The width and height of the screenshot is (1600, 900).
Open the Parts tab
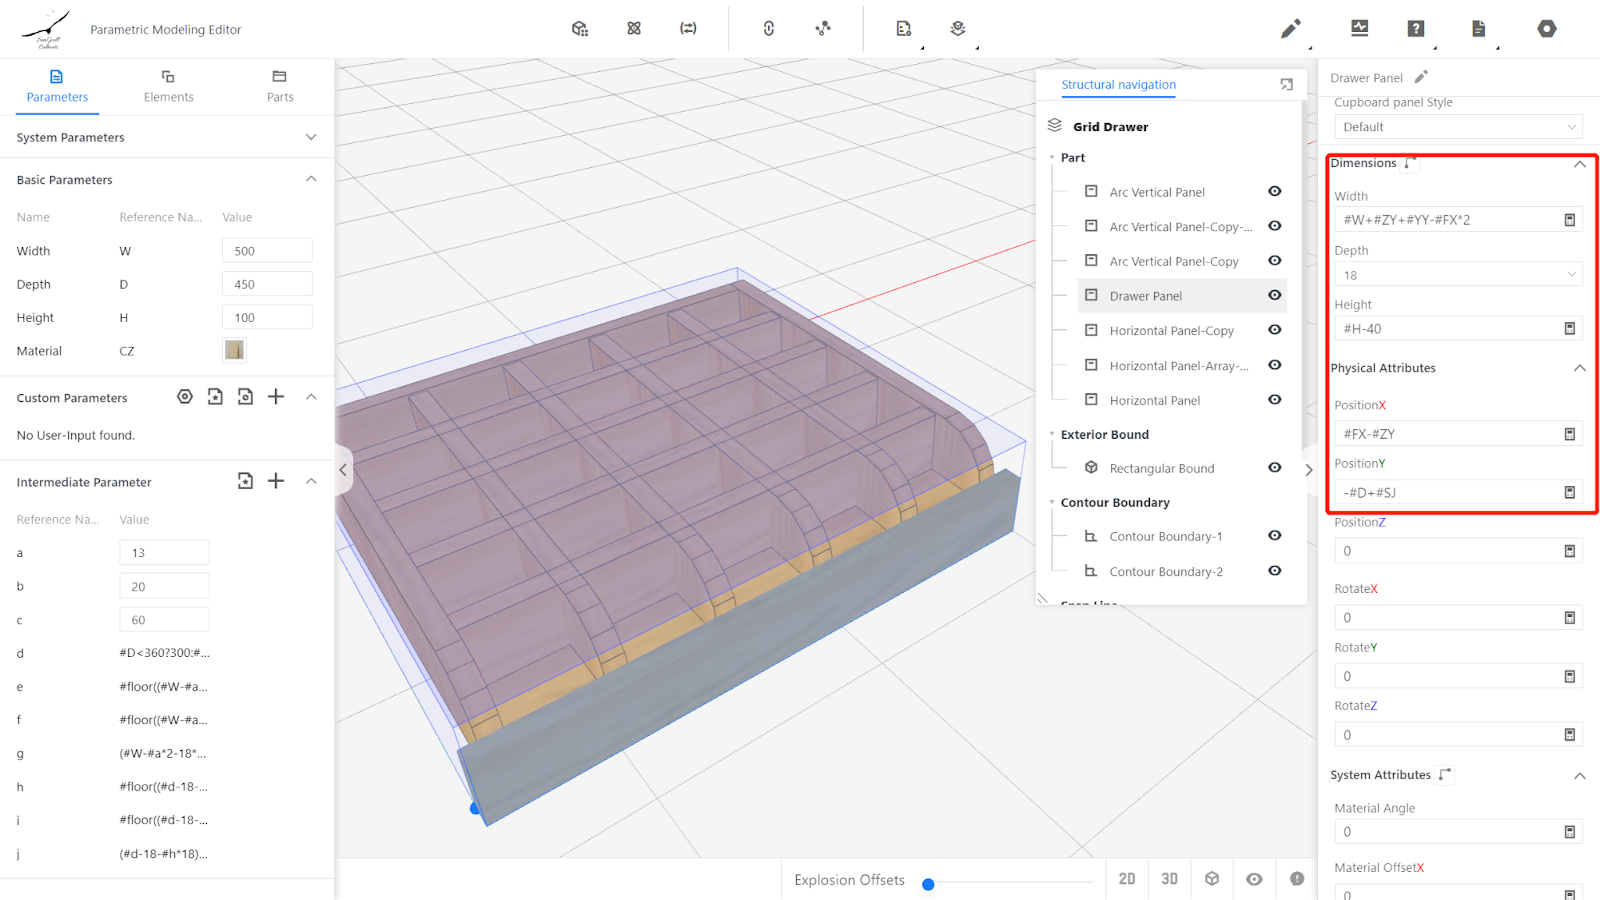[x=280, y=86]
